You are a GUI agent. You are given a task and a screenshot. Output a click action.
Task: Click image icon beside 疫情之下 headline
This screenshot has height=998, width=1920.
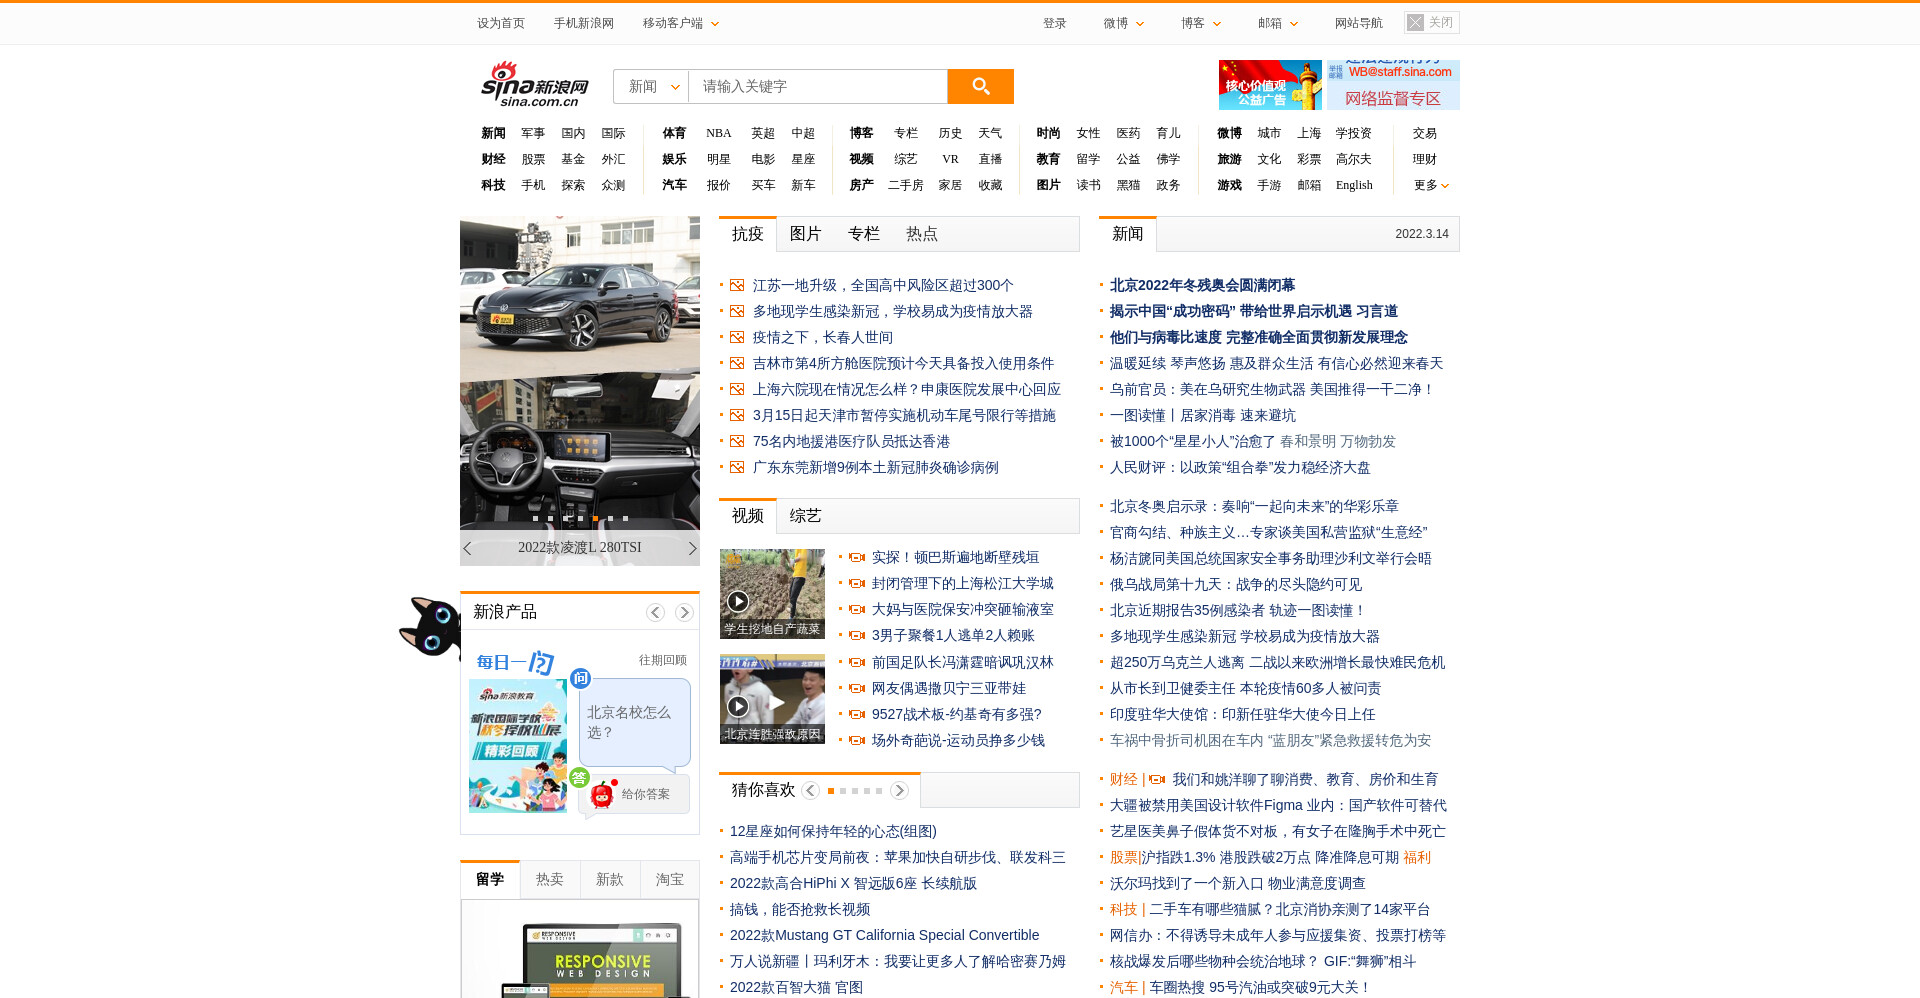point(737,338)
